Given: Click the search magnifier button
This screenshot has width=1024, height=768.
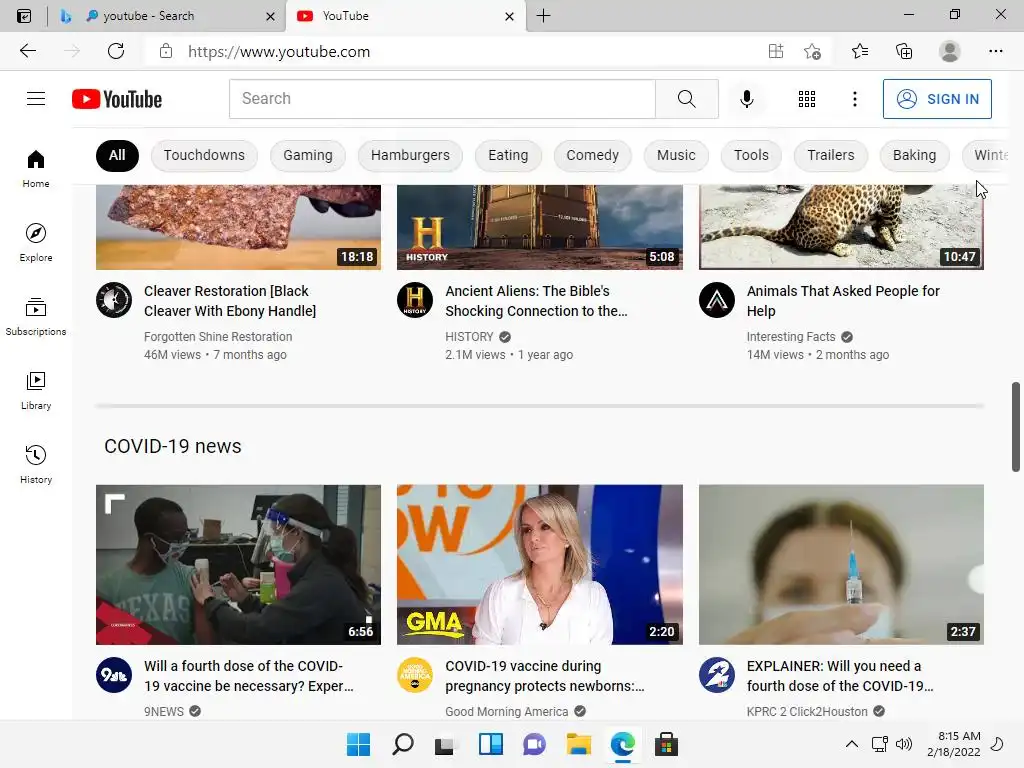Looking at the screenshot, I should pos(686,99).
